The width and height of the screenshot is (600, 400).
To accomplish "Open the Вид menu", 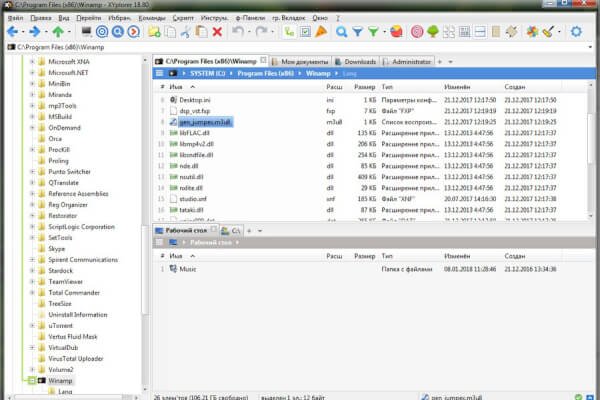I will (64, 18).
